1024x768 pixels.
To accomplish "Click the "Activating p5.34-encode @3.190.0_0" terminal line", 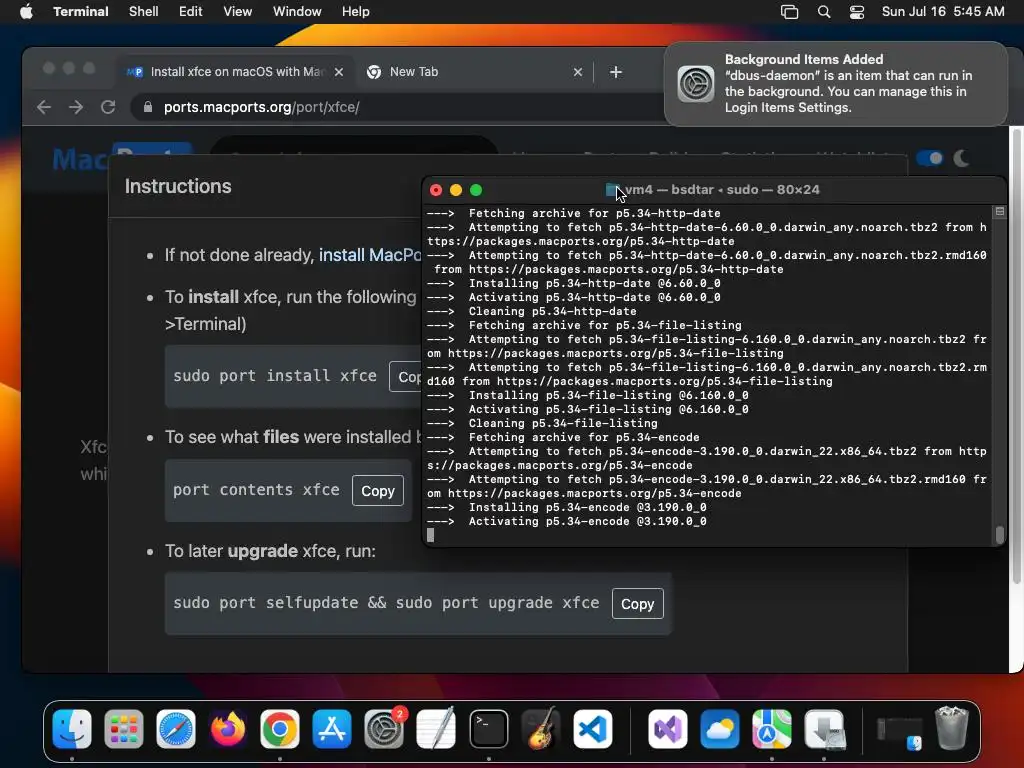I will [567, 521].
